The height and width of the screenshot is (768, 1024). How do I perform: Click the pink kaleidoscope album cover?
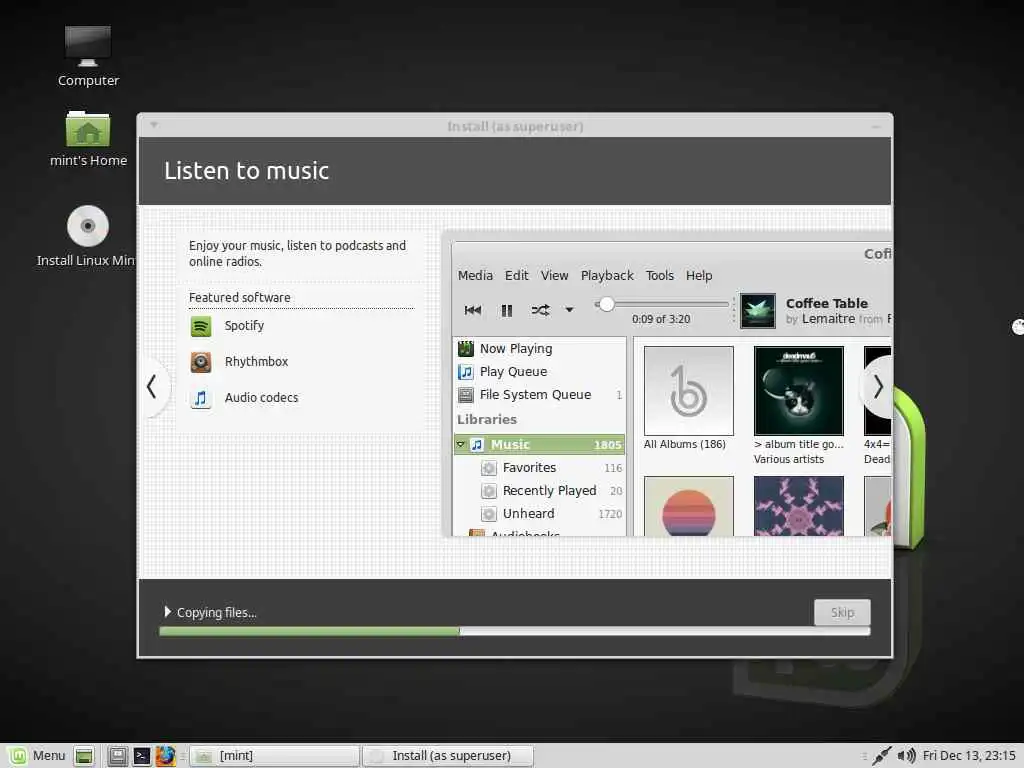(x=799, y=506)
